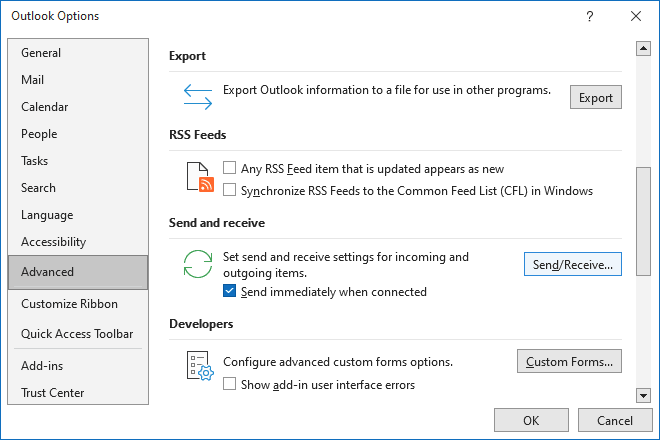Image resolution: width=660 pixels, height=440 pixels.
Task: Open the Mail options category
Action: (x=32, y=80)
